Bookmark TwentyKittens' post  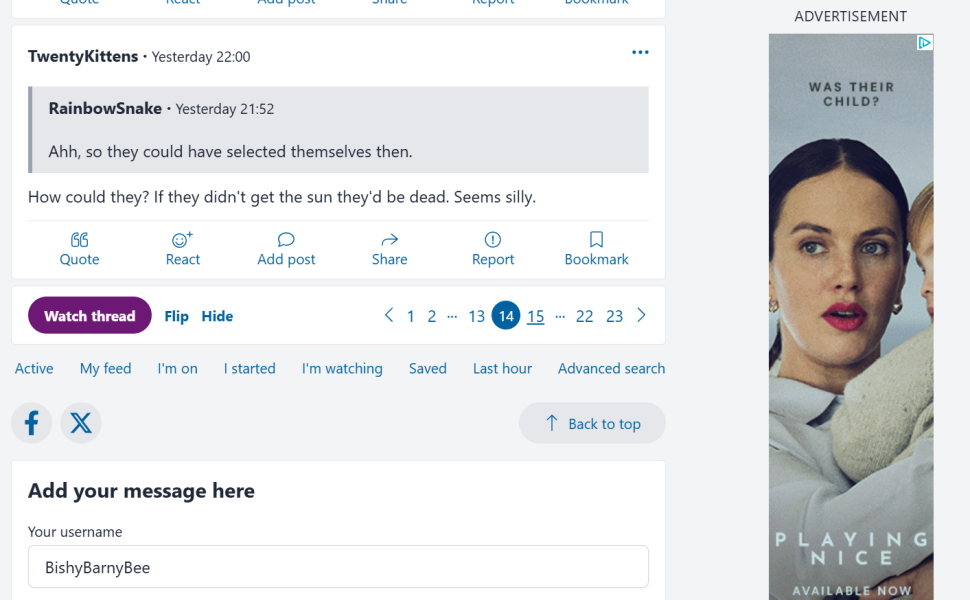[596, 240]
